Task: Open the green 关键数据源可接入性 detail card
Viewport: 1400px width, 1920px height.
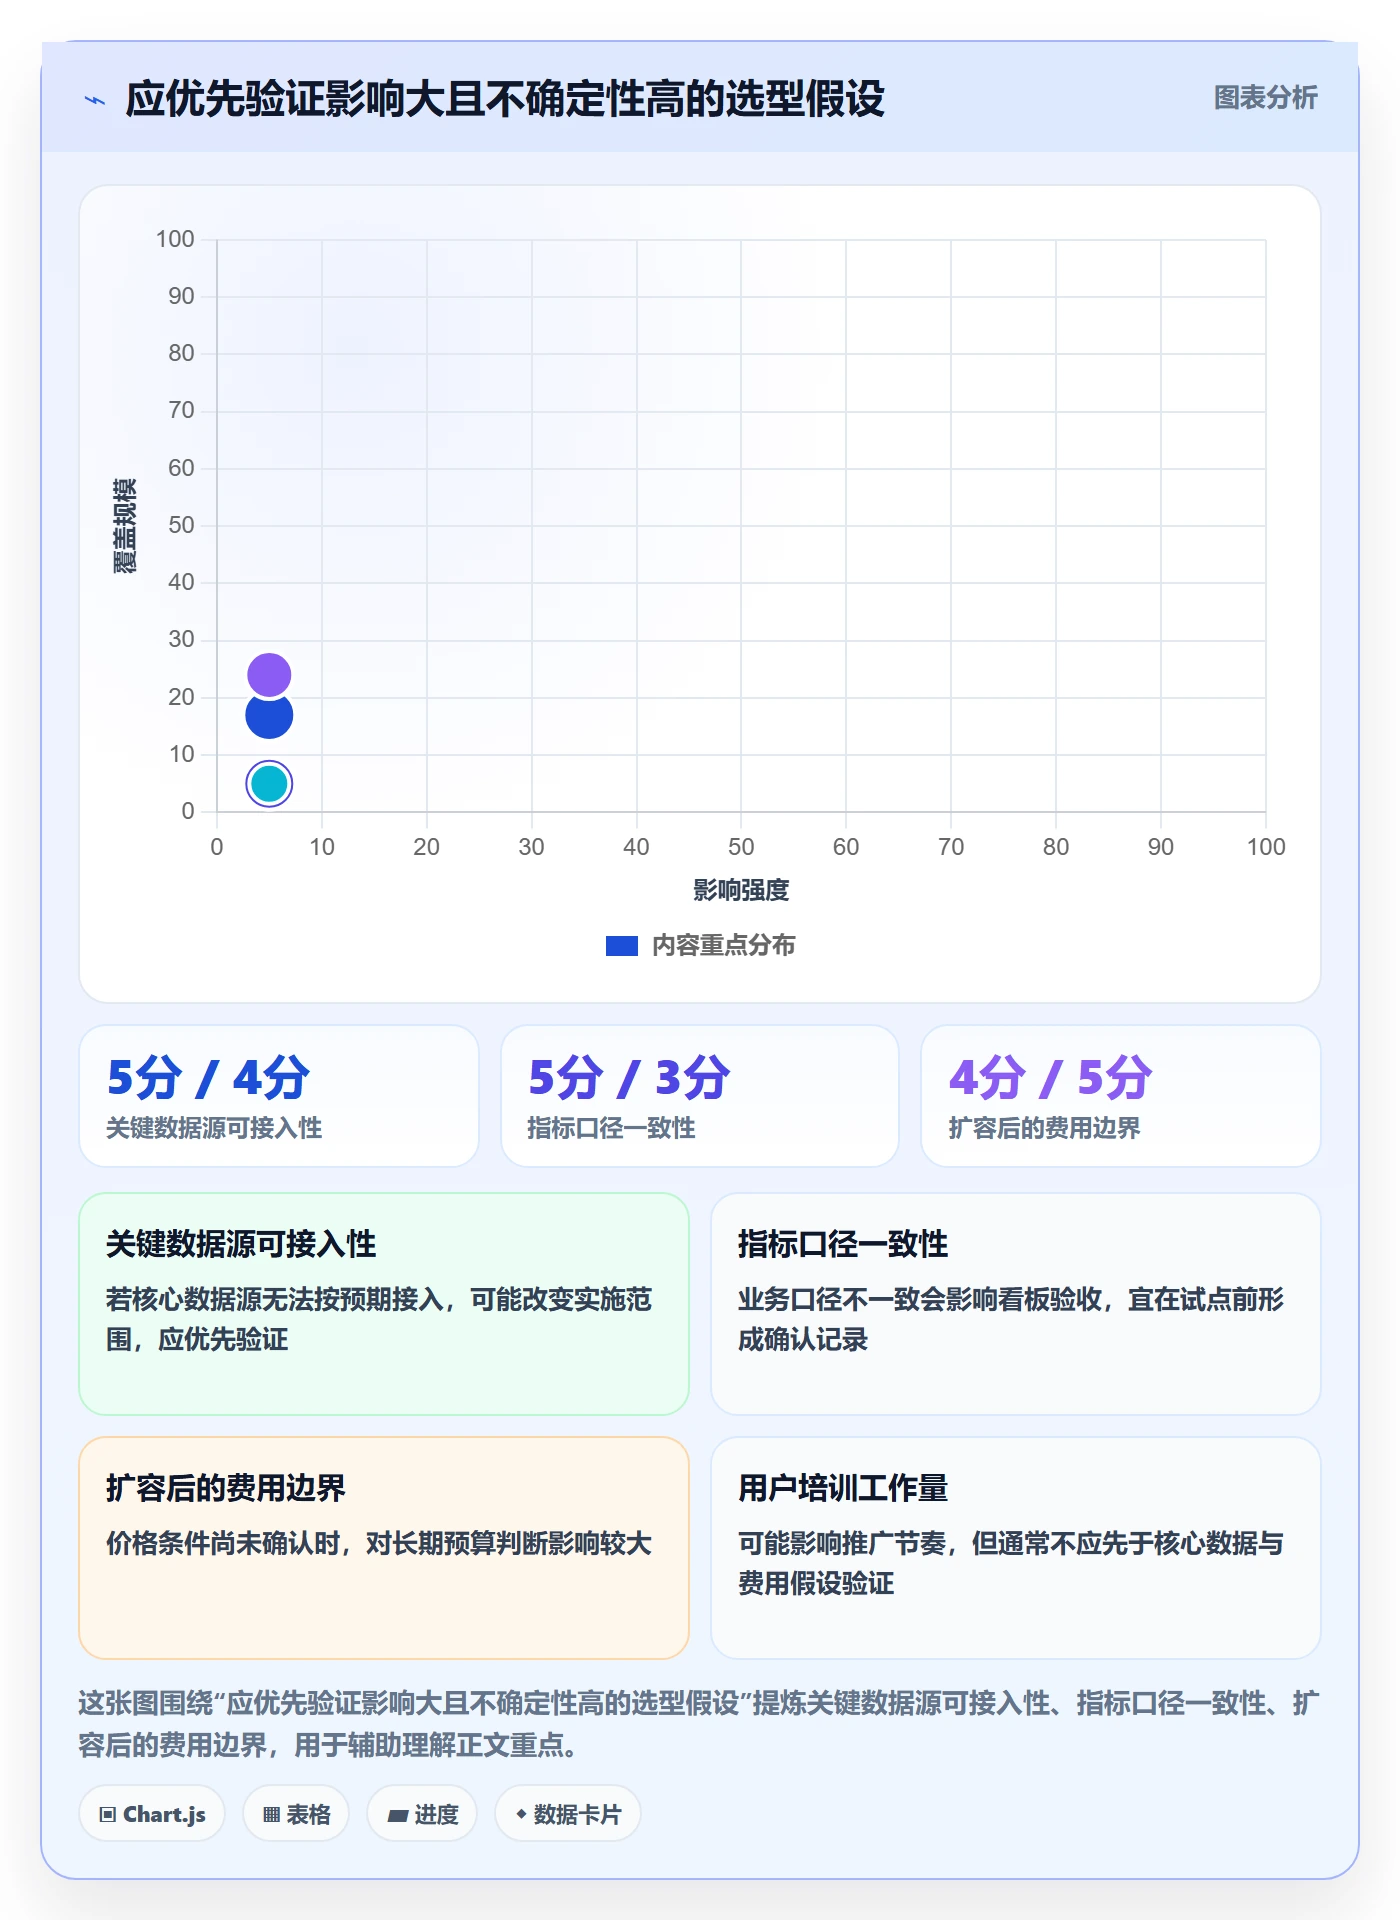Action: [384, 1304]
